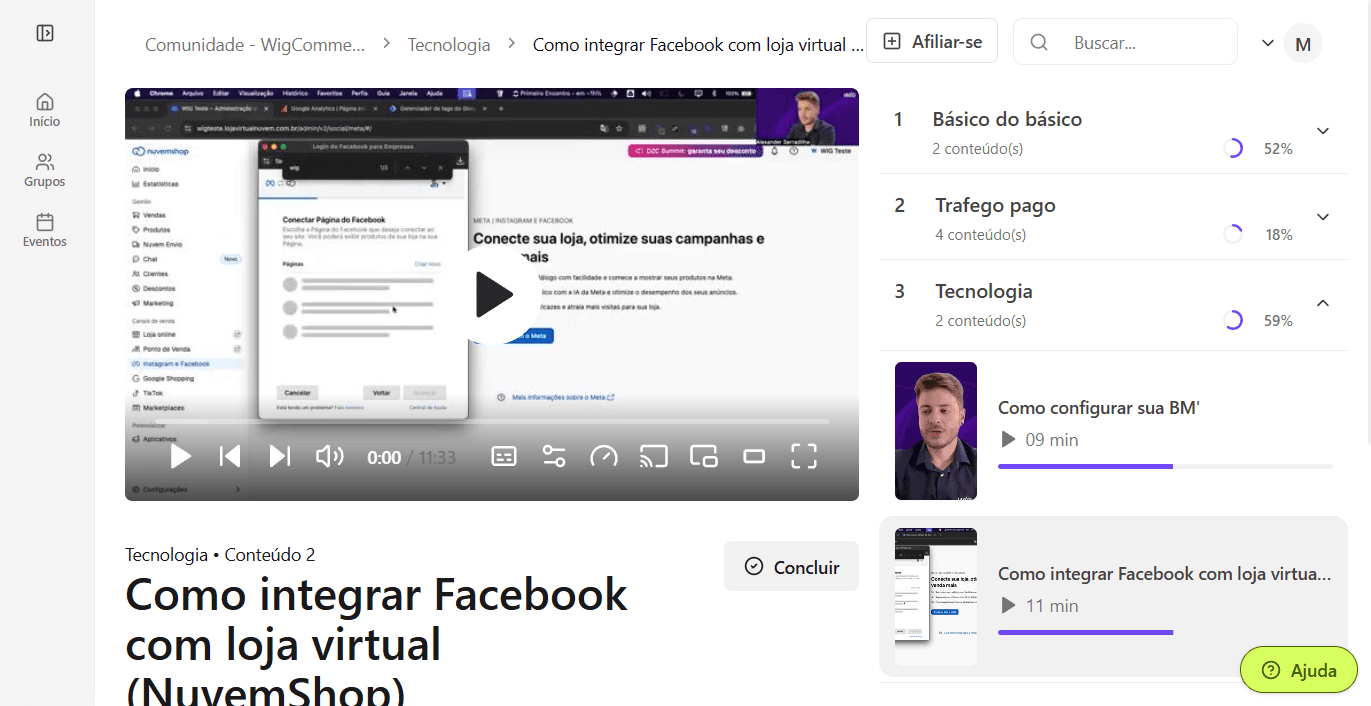Screen dimensions: 1371x706
Task: Click the 4 conteúdo(s) text
Action: coord(980,234)
